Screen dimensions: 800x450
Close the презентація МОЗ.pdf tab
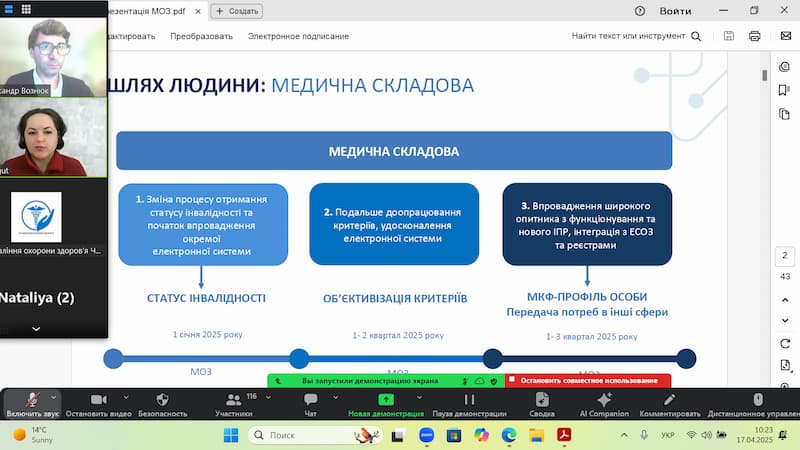pyautogui.click(x=198, y=11)
